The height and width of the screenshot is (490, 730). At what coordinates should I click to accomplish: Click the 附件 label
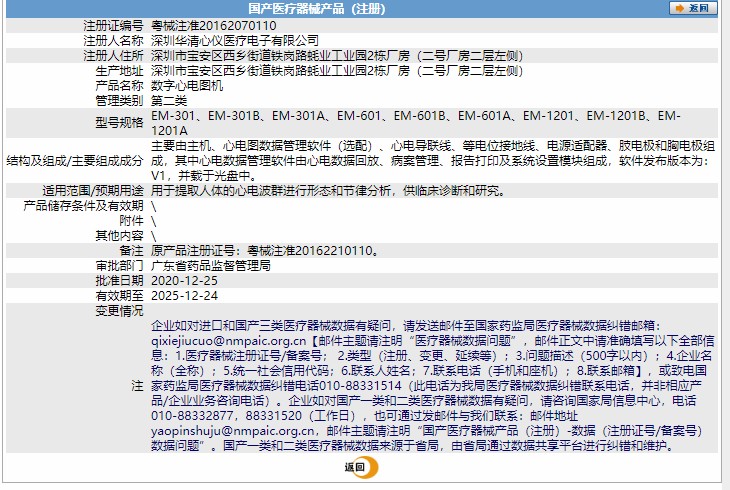click(131, 220)
